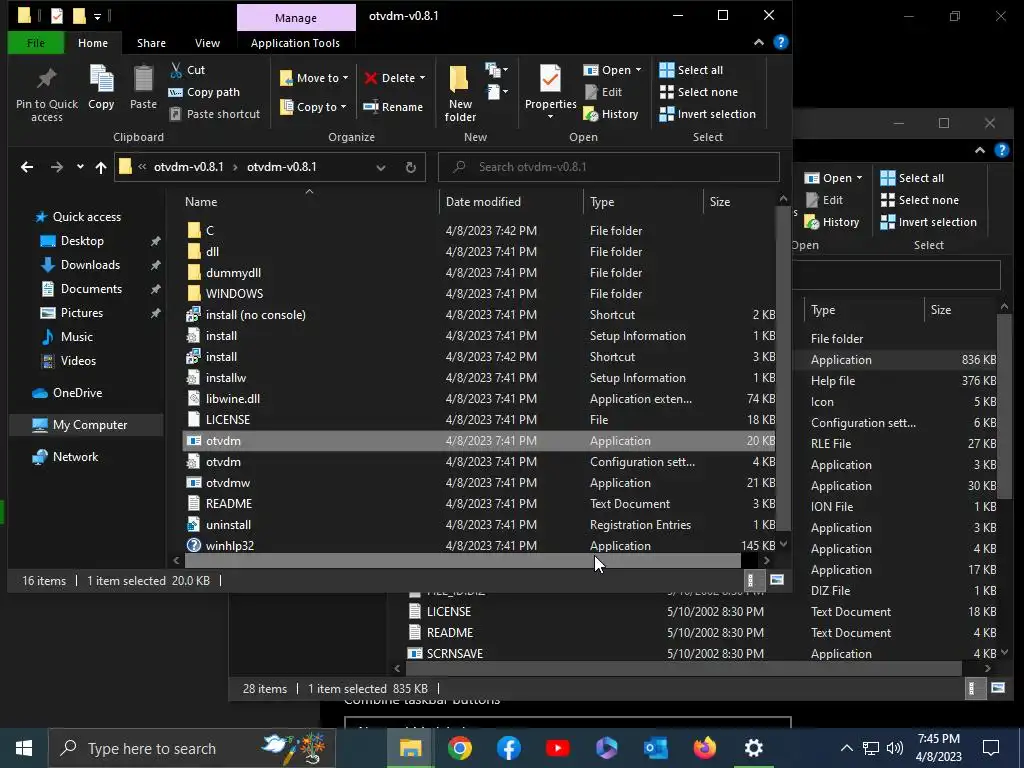Click Select none in front window ribbon
Screen dimensions: 1024x768
click(699, 92)
